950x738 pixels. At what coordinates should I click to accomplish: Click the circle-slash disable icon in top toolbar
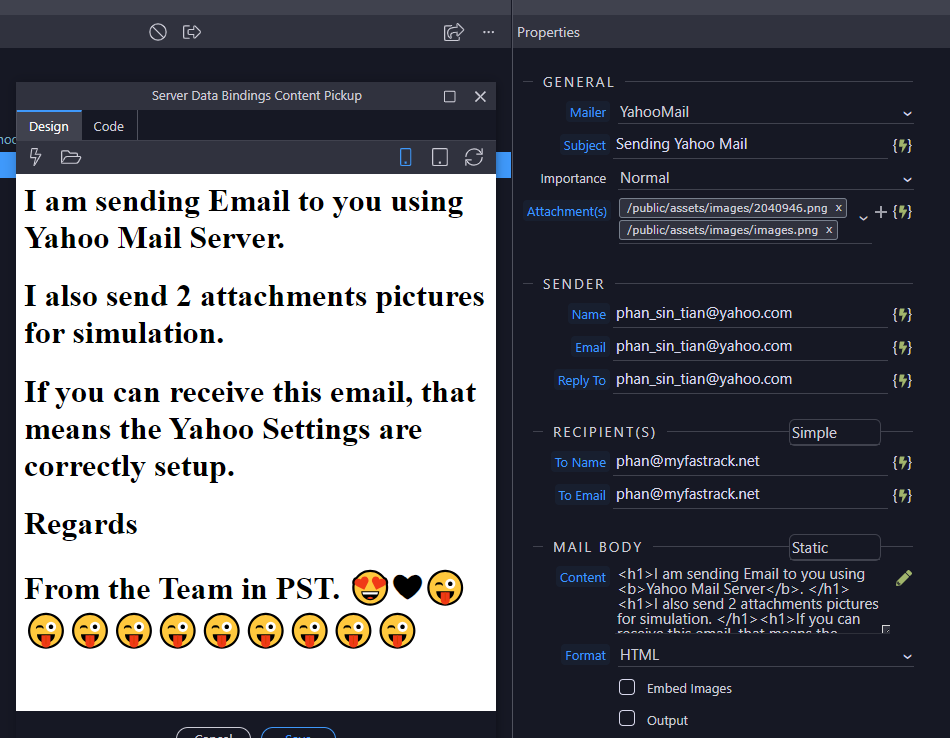158,32
